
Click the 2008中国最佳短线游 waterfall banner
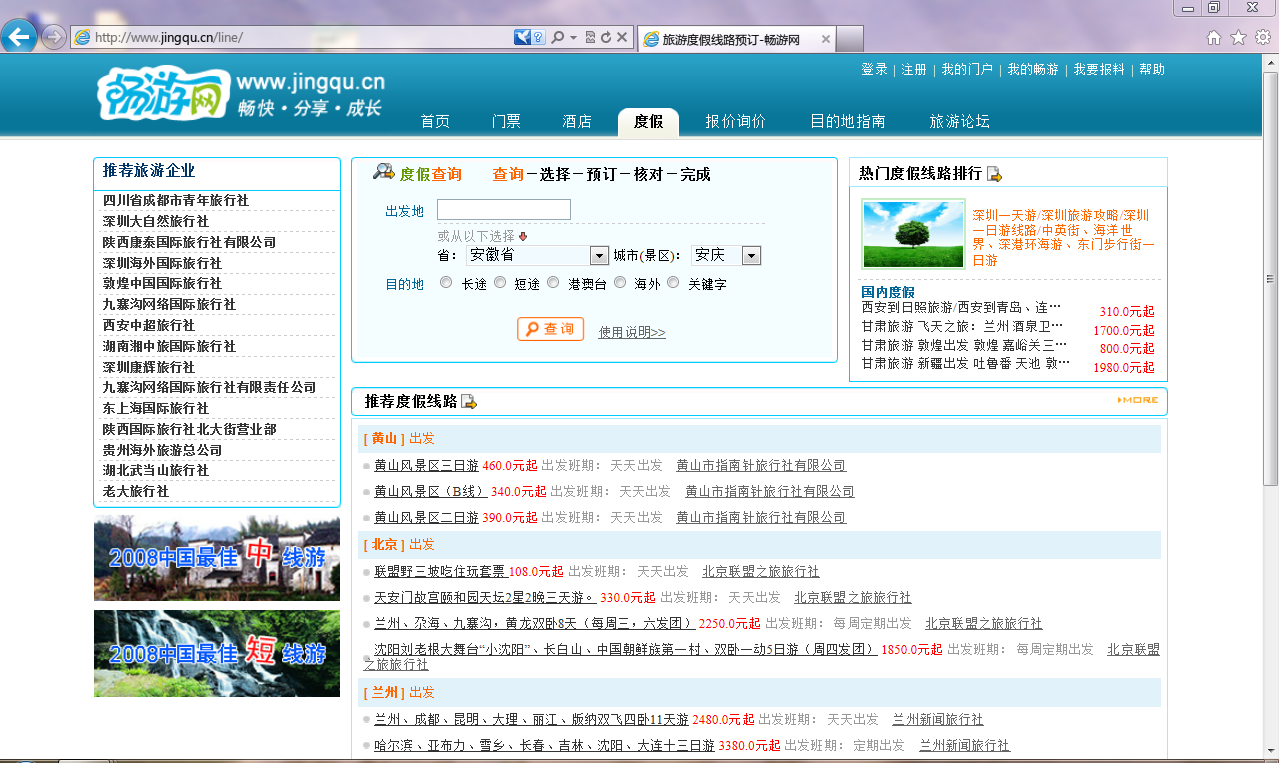217,653
